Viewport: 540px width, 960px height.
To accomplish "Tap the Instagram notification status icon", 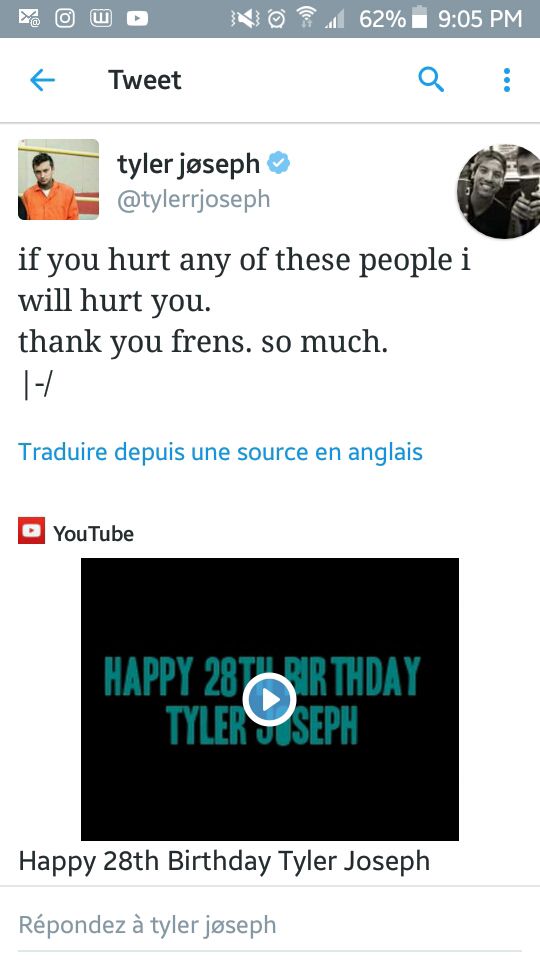I will [65, 18].
